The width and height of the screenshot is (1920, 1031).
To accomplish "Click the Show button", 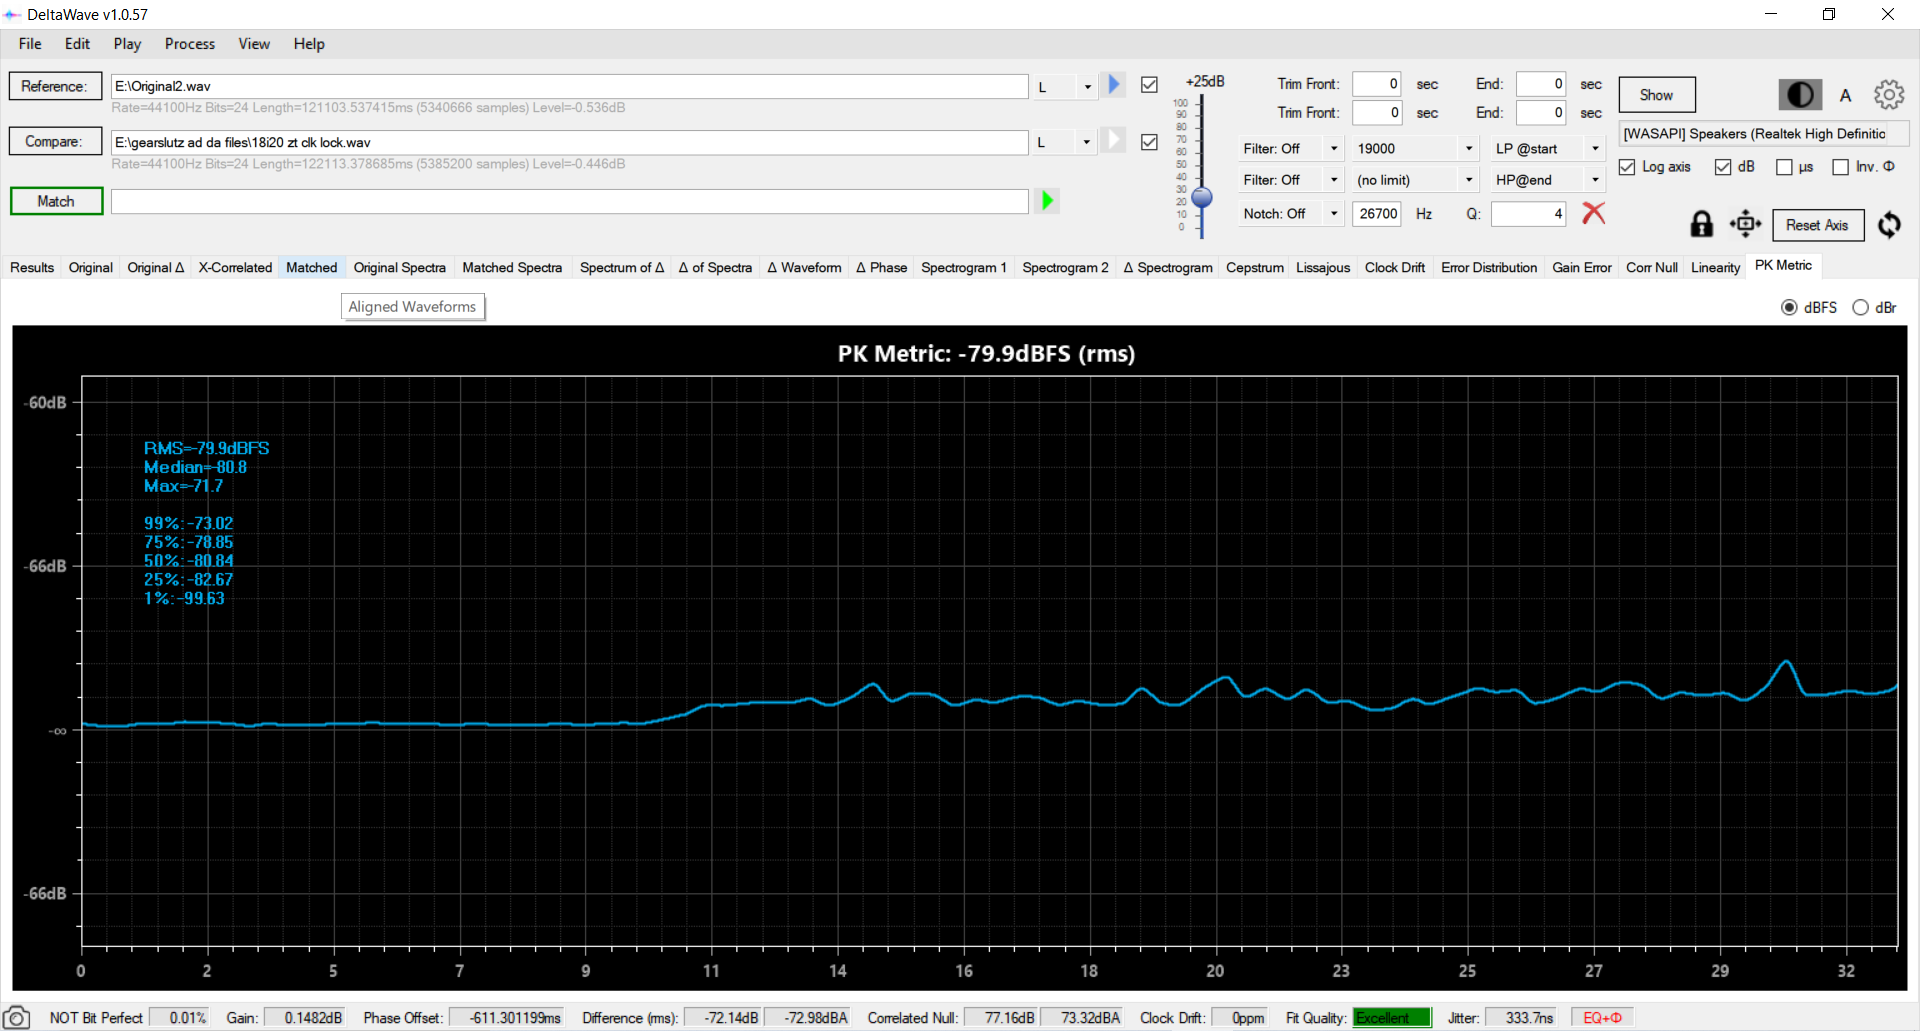I will coord(1657,95).
